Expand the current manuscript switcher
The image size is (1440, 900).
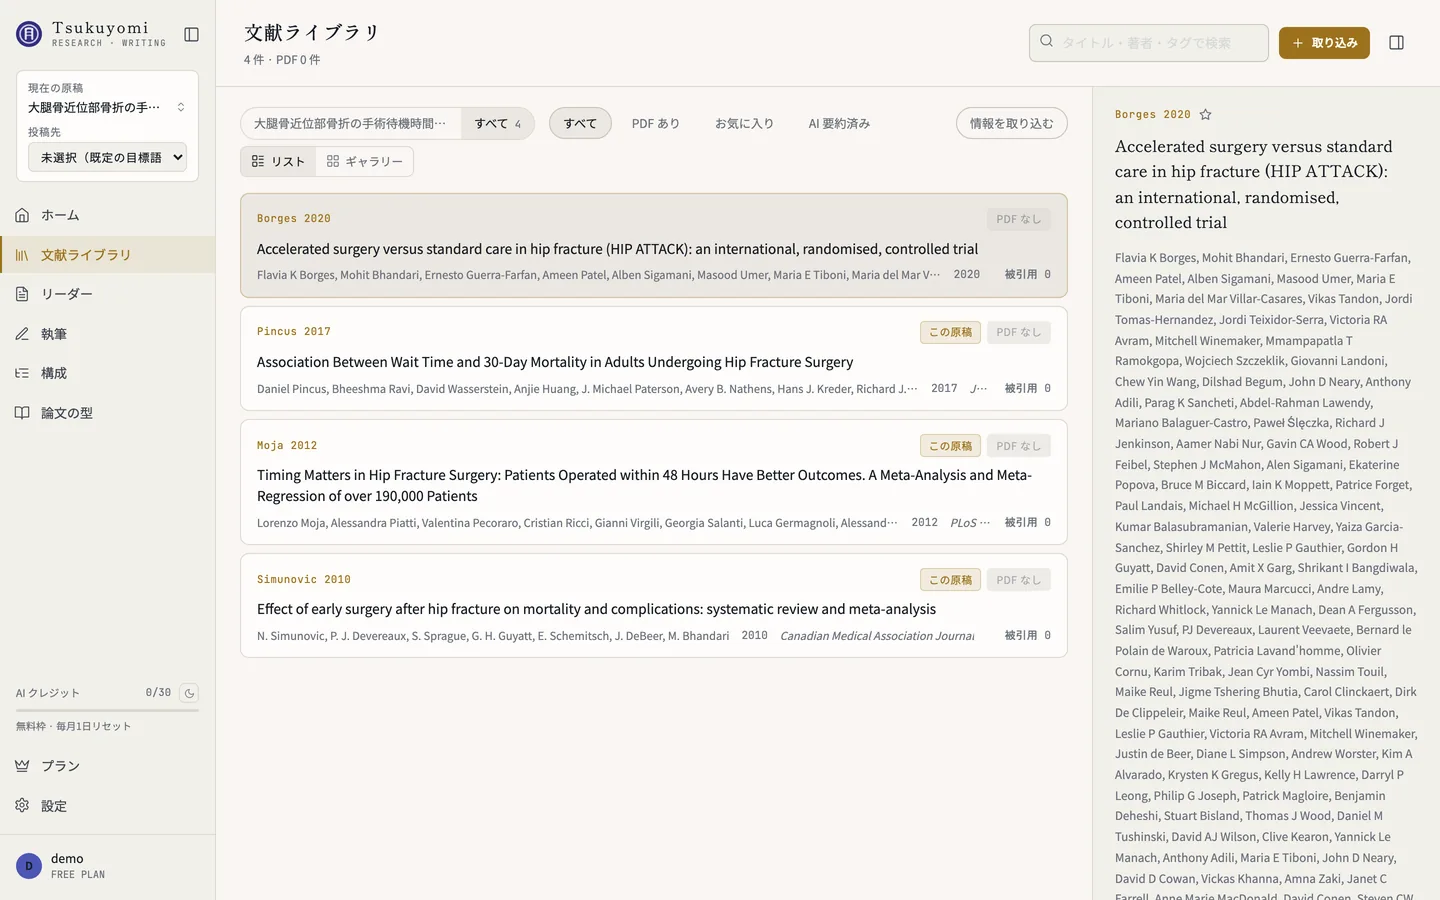tap(108, 107)
